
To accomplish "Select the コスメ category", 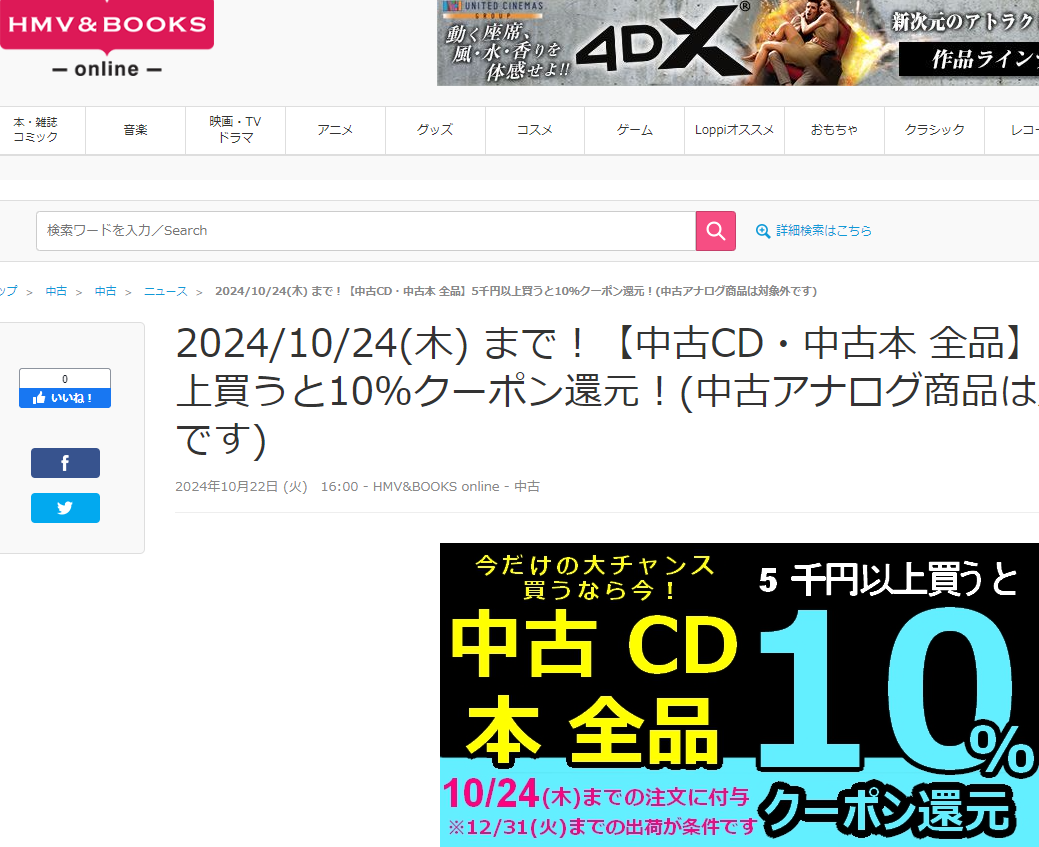I will point(535,130).
